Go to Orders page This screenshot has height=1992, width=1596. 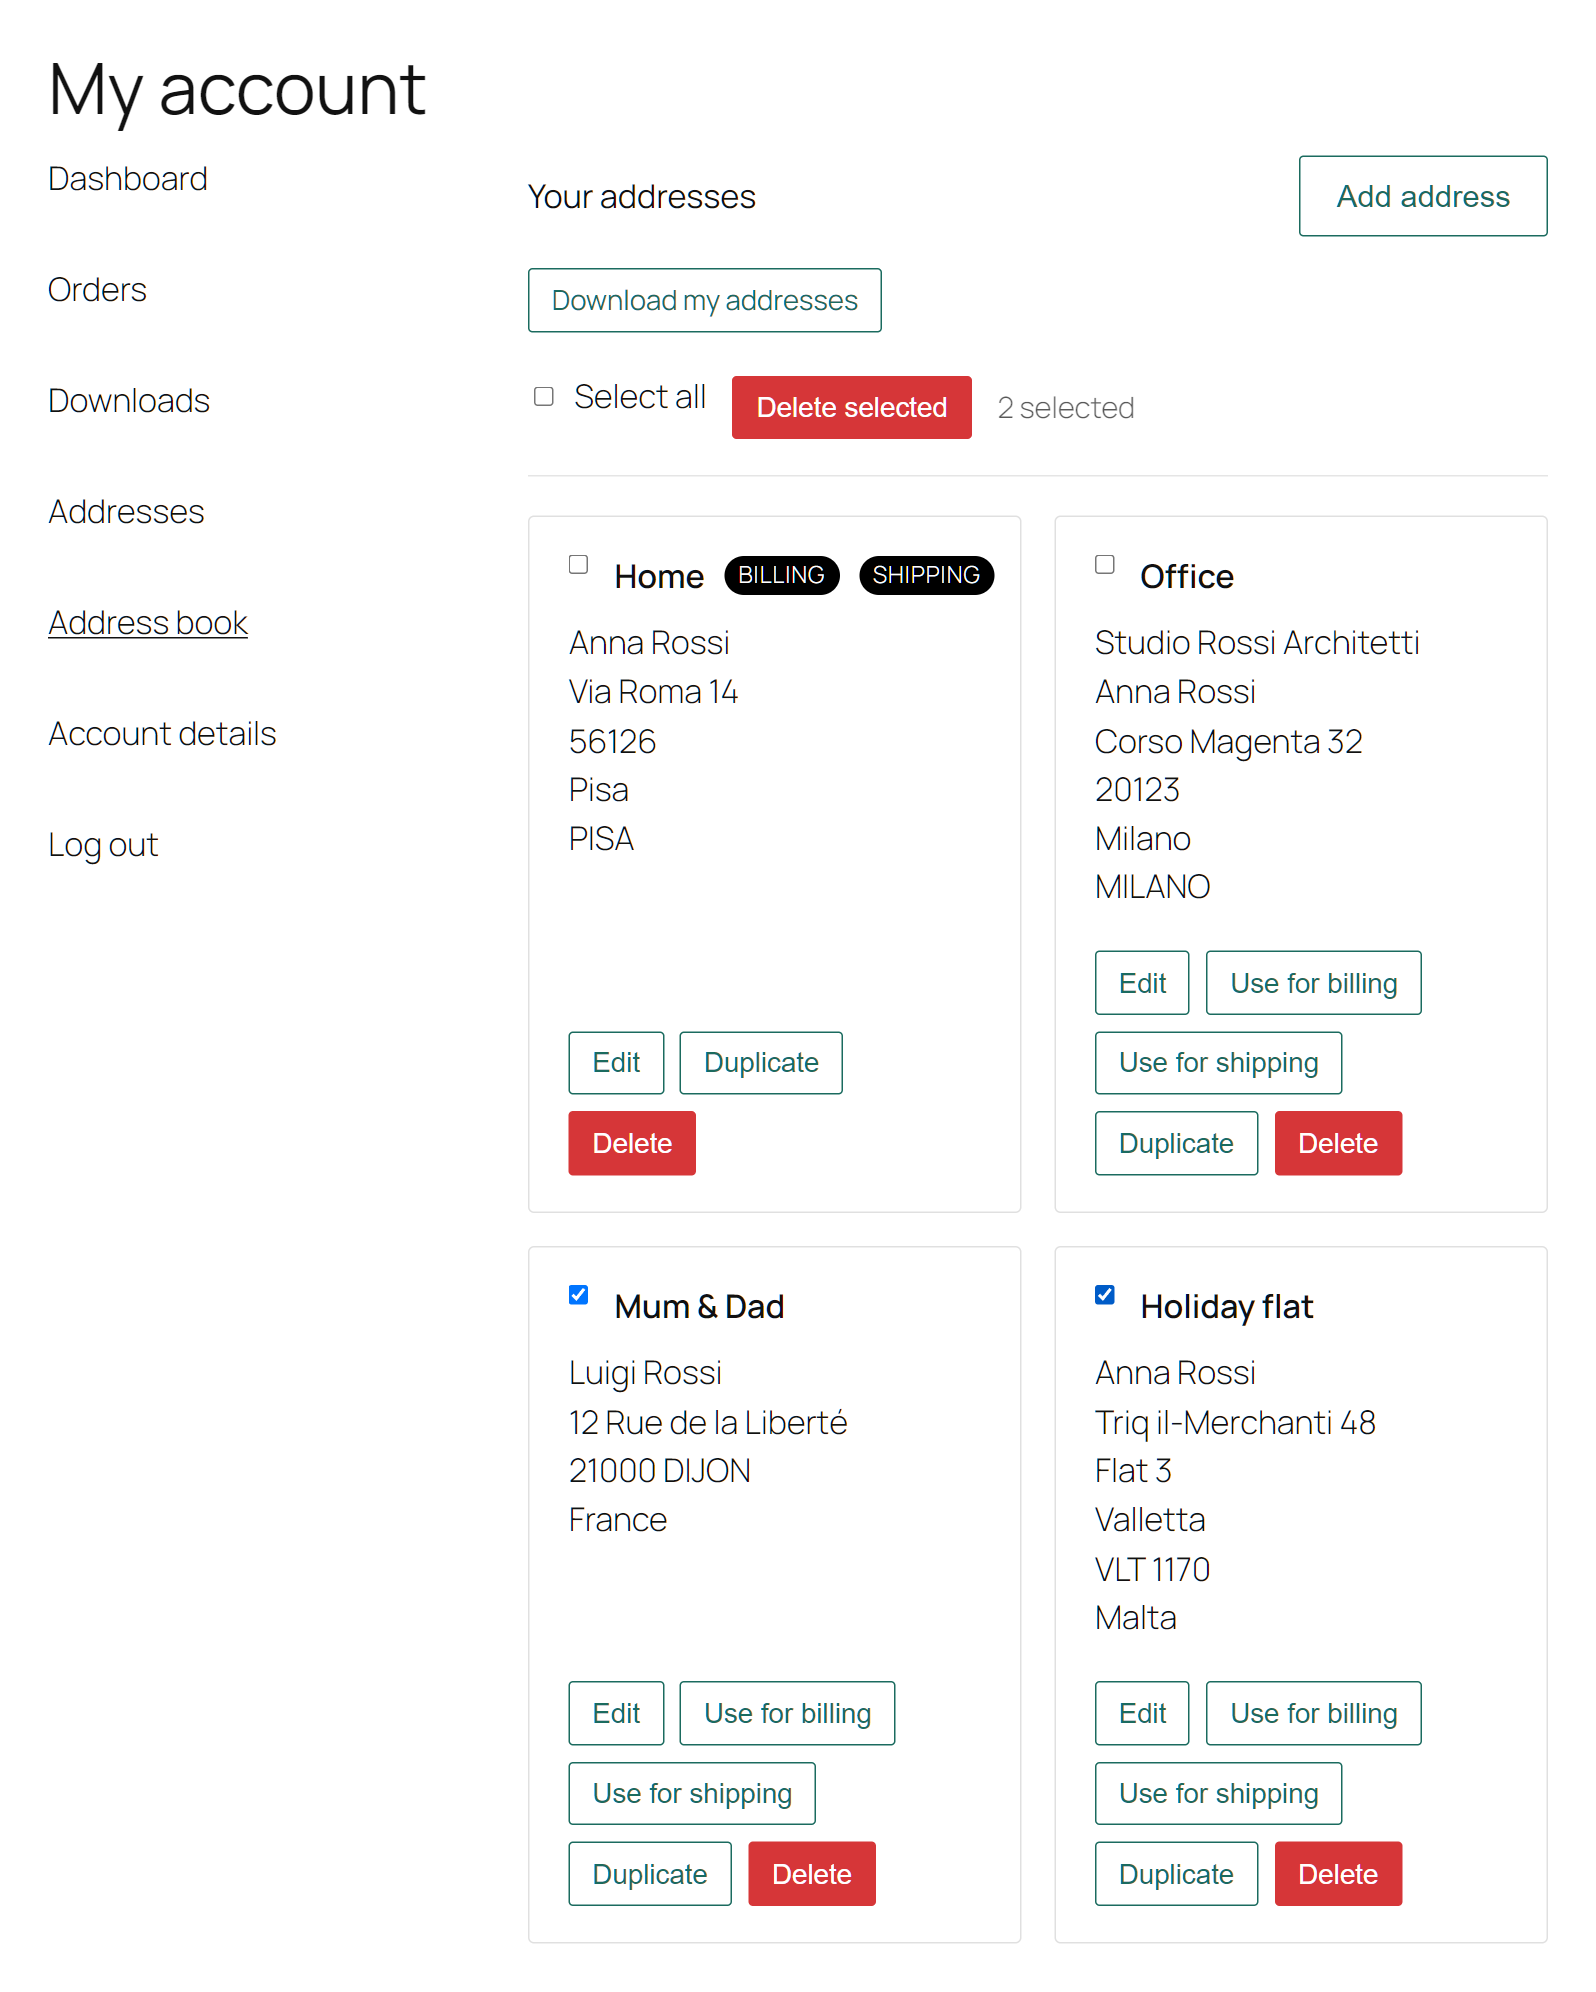[98, 290]
